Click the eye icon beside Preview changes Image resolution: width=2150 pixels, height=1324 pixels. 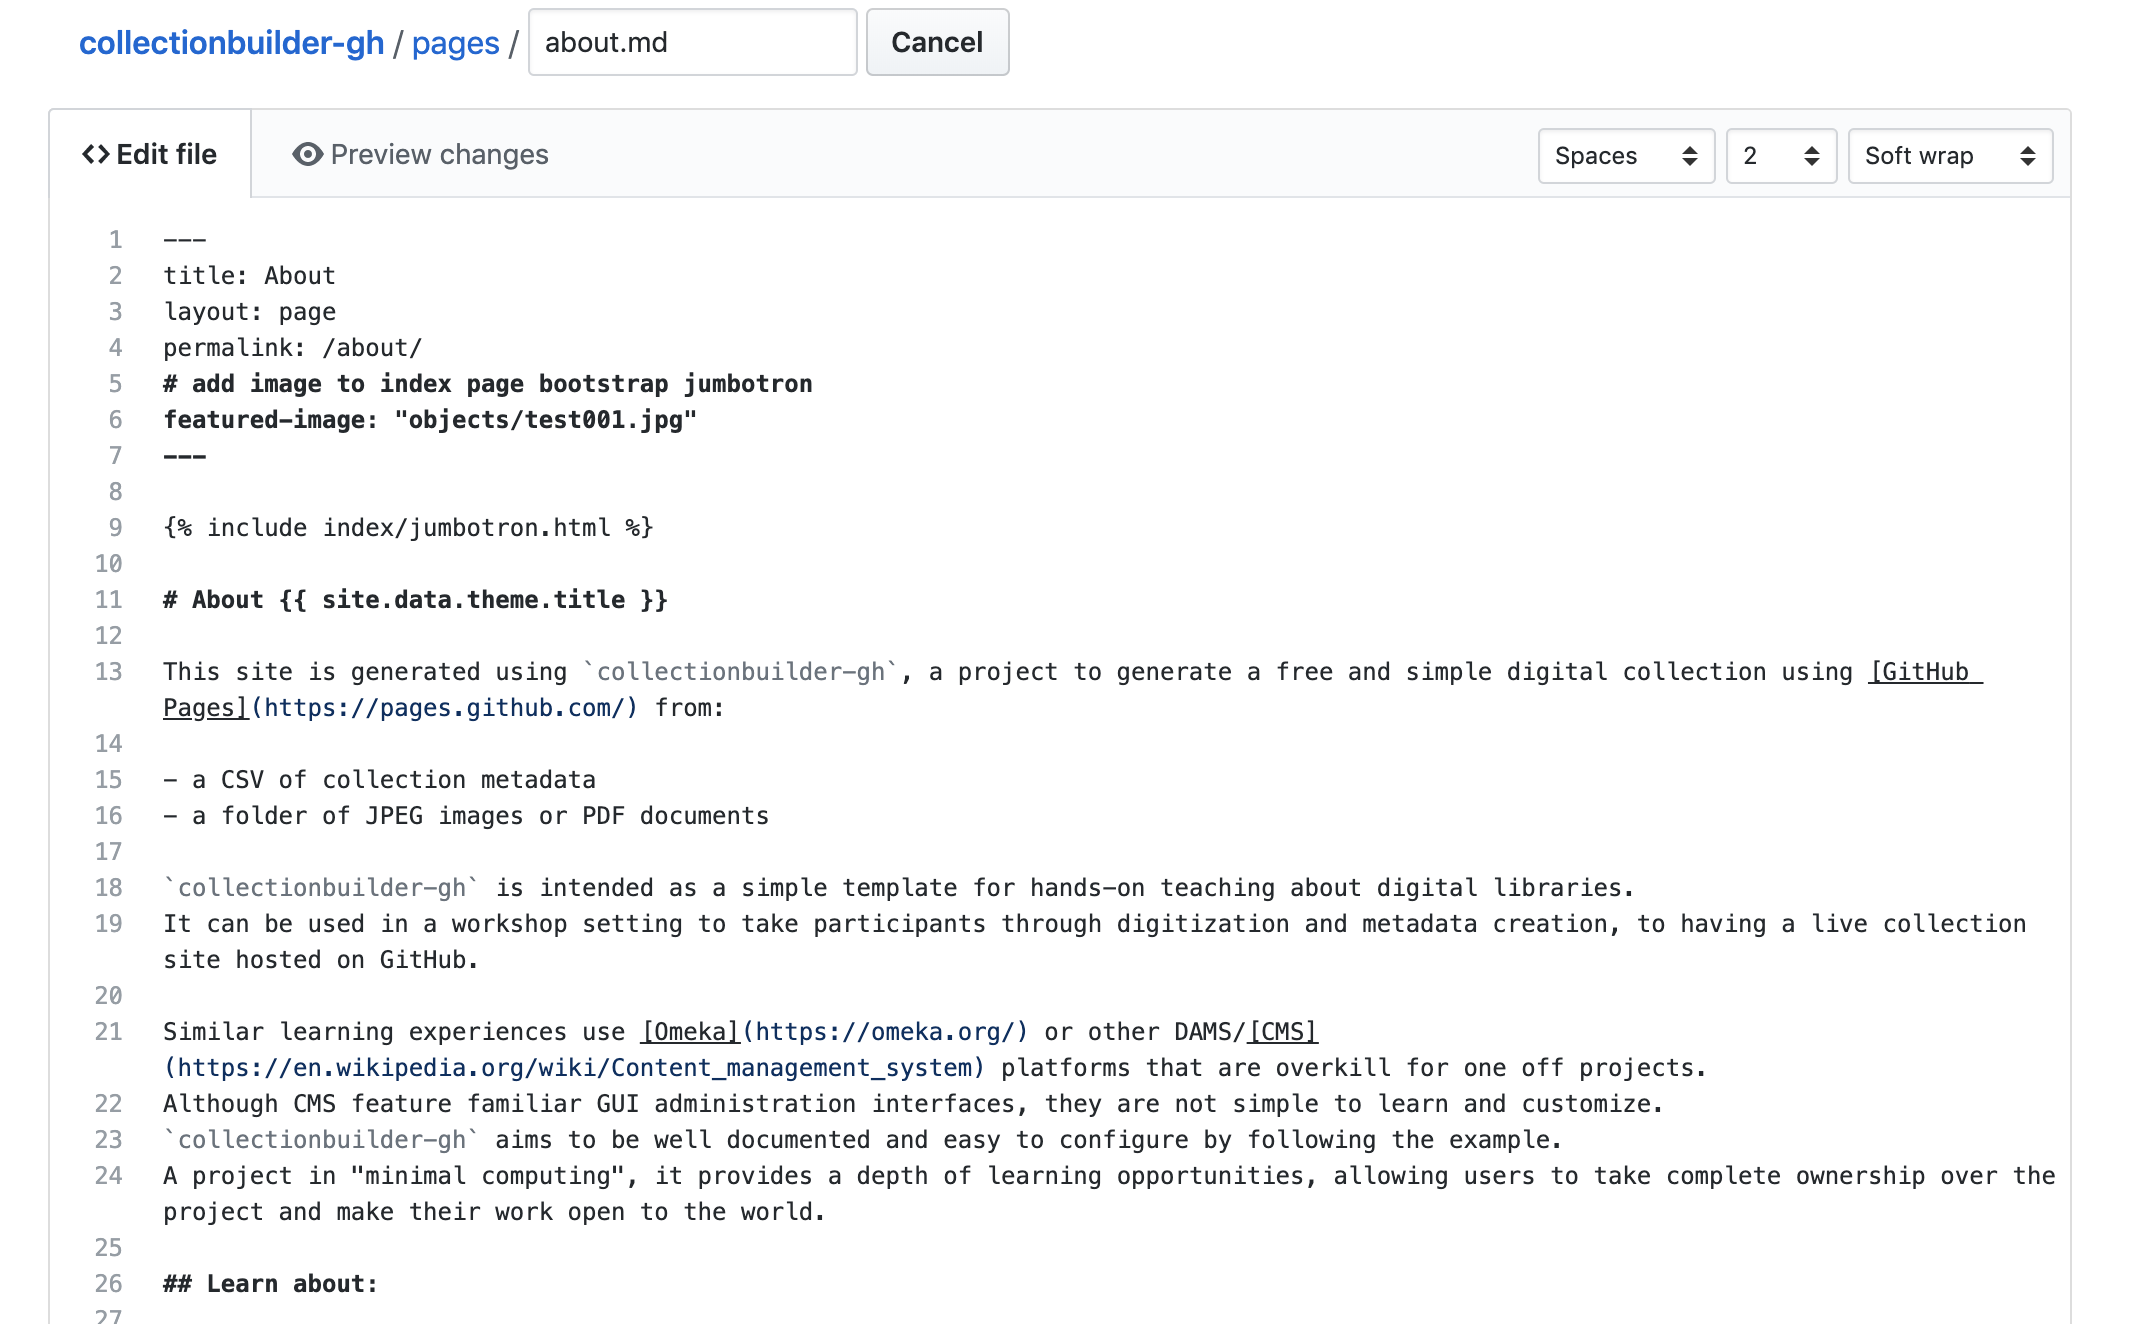click(307, 155)
